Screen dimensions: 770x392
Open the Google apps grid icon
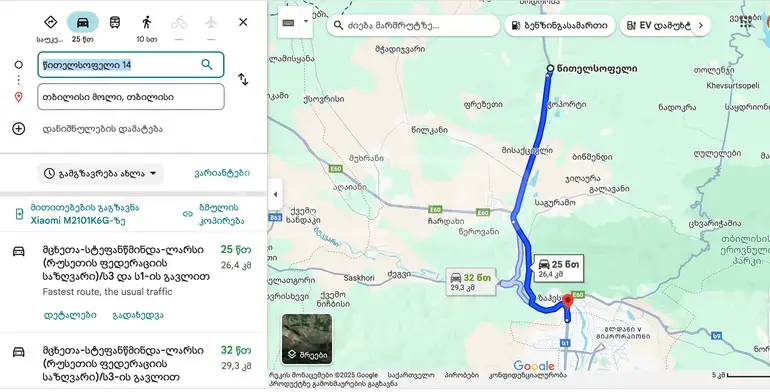tap(746, 23)
